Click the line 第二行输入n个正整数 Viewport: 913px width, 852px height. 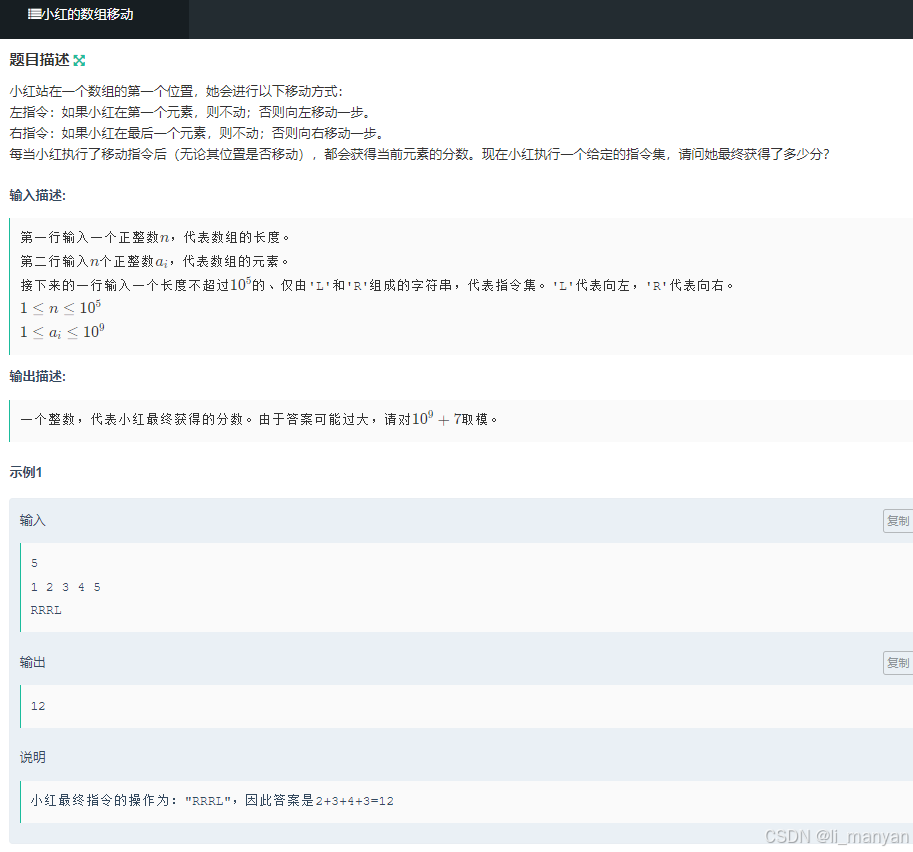pos(154,261)
